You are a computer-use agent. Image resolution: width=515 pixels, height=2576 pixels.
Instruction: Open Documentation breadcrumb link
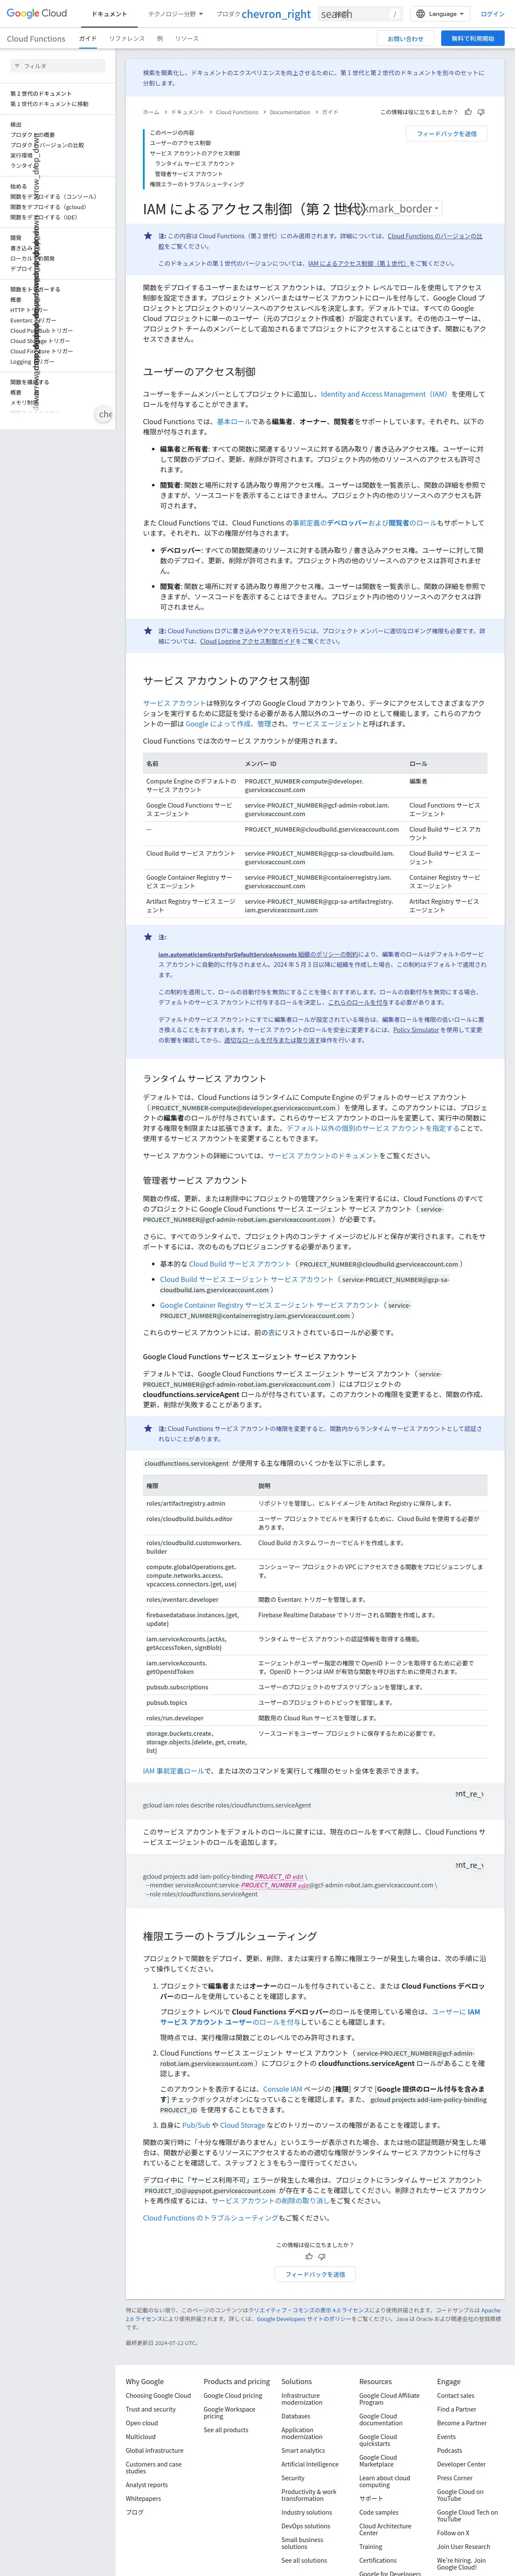[290, 112]
